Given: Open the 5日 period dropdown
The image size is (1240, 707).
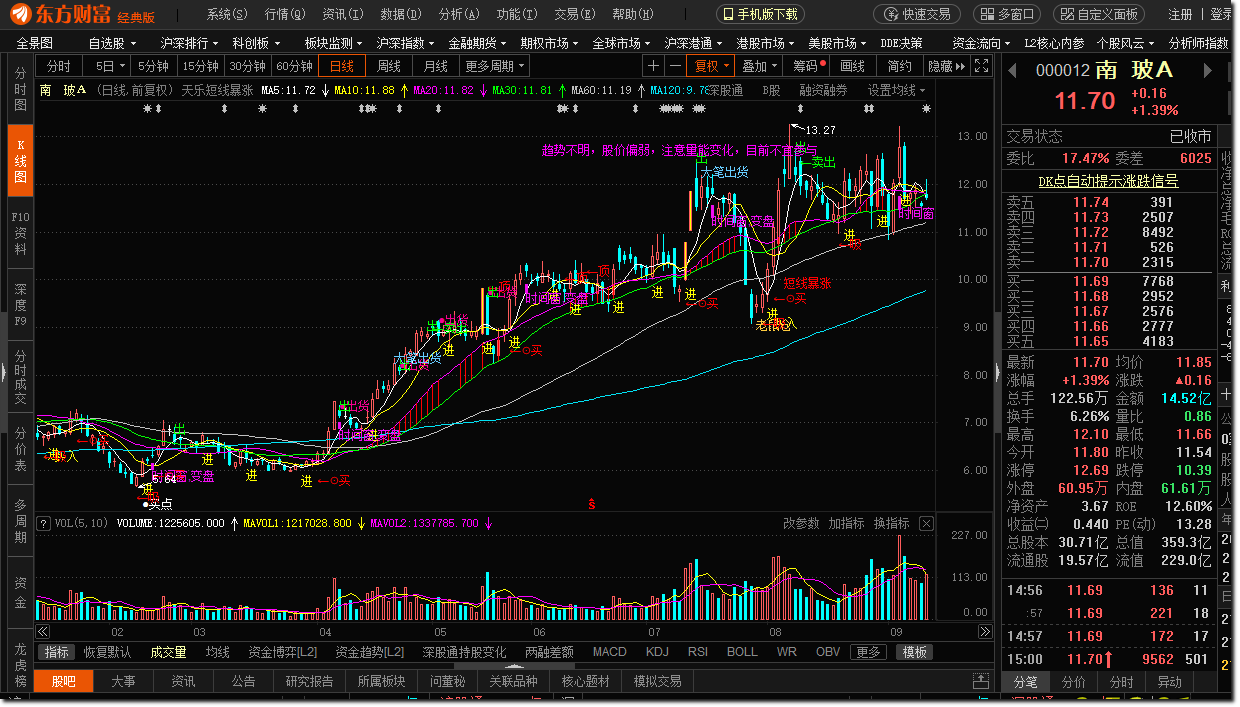Looking at the screenshot, I should [x=109, y=66].
